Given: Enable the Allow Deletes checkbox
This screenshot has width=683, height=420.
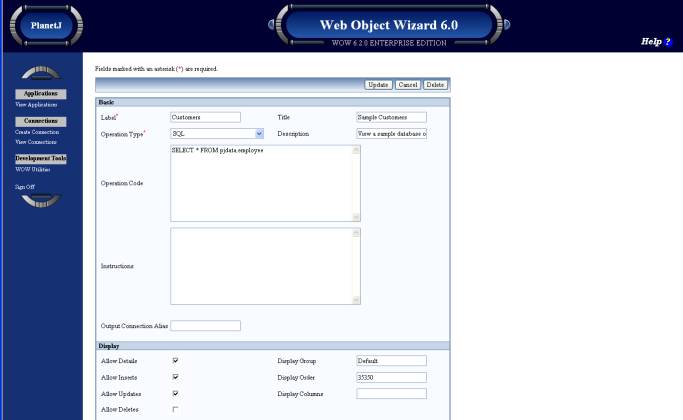Looking at the screenshot, I should click(x=175, y=410).
